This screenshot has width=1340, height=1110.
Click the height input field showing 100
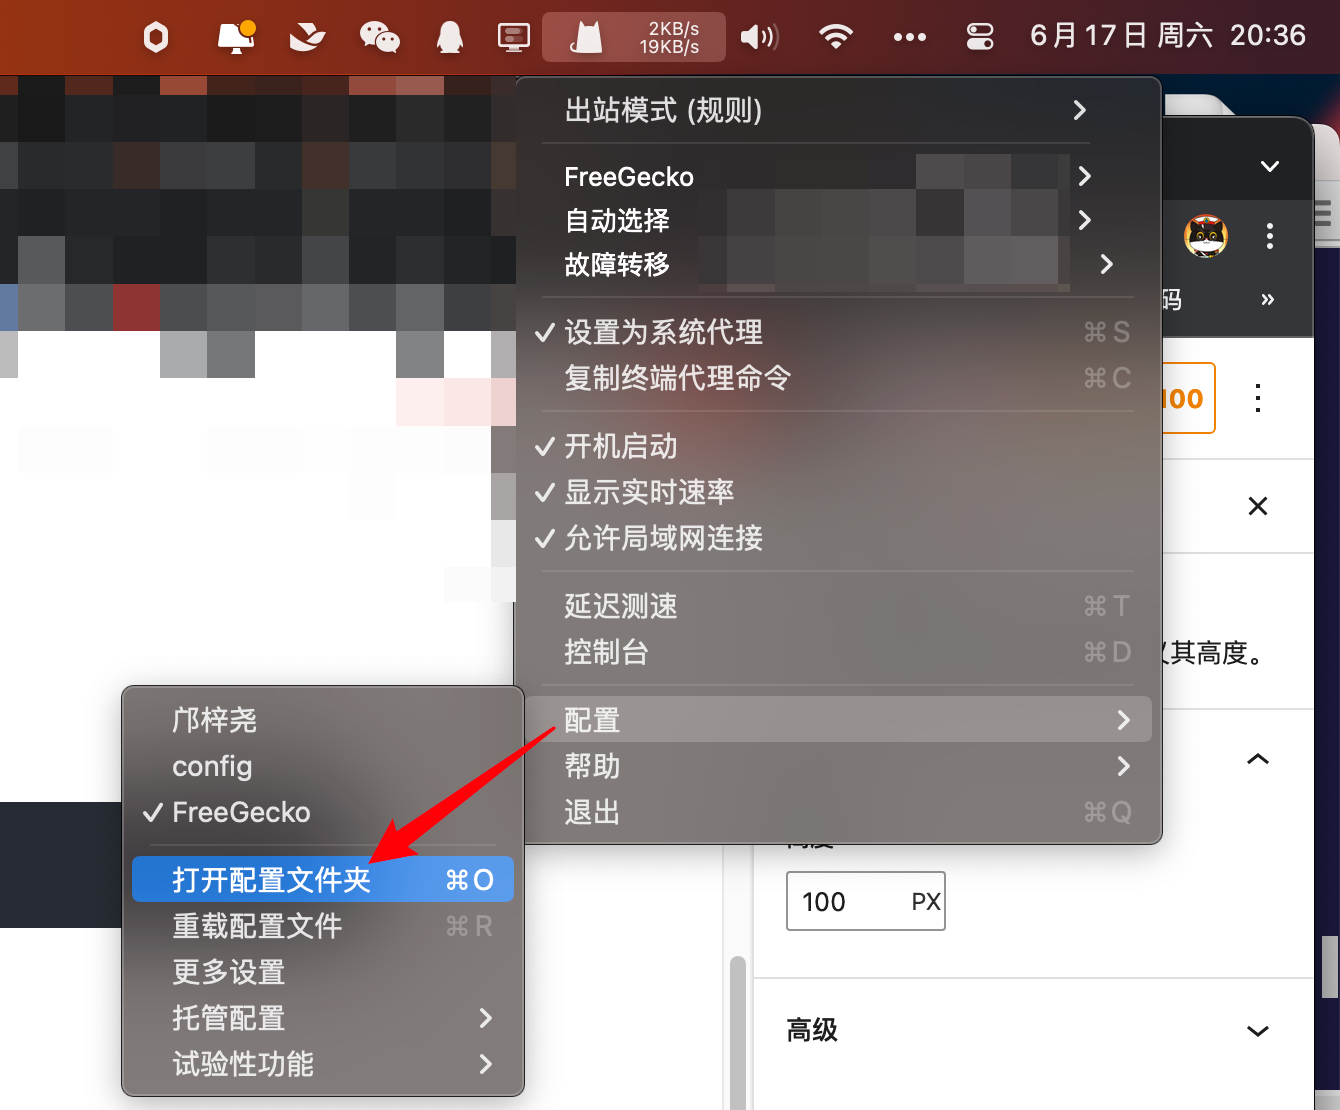(845, 902)
